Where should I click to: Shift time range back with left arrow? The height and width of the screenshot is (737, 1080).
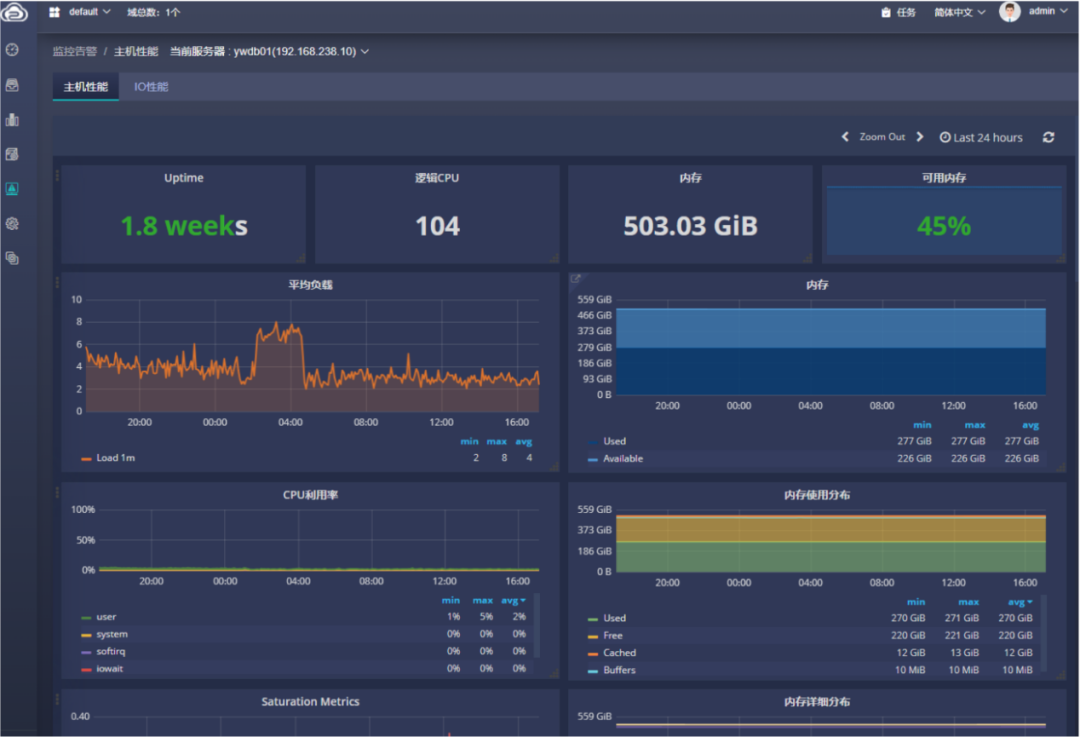click(x=845, y=137)
